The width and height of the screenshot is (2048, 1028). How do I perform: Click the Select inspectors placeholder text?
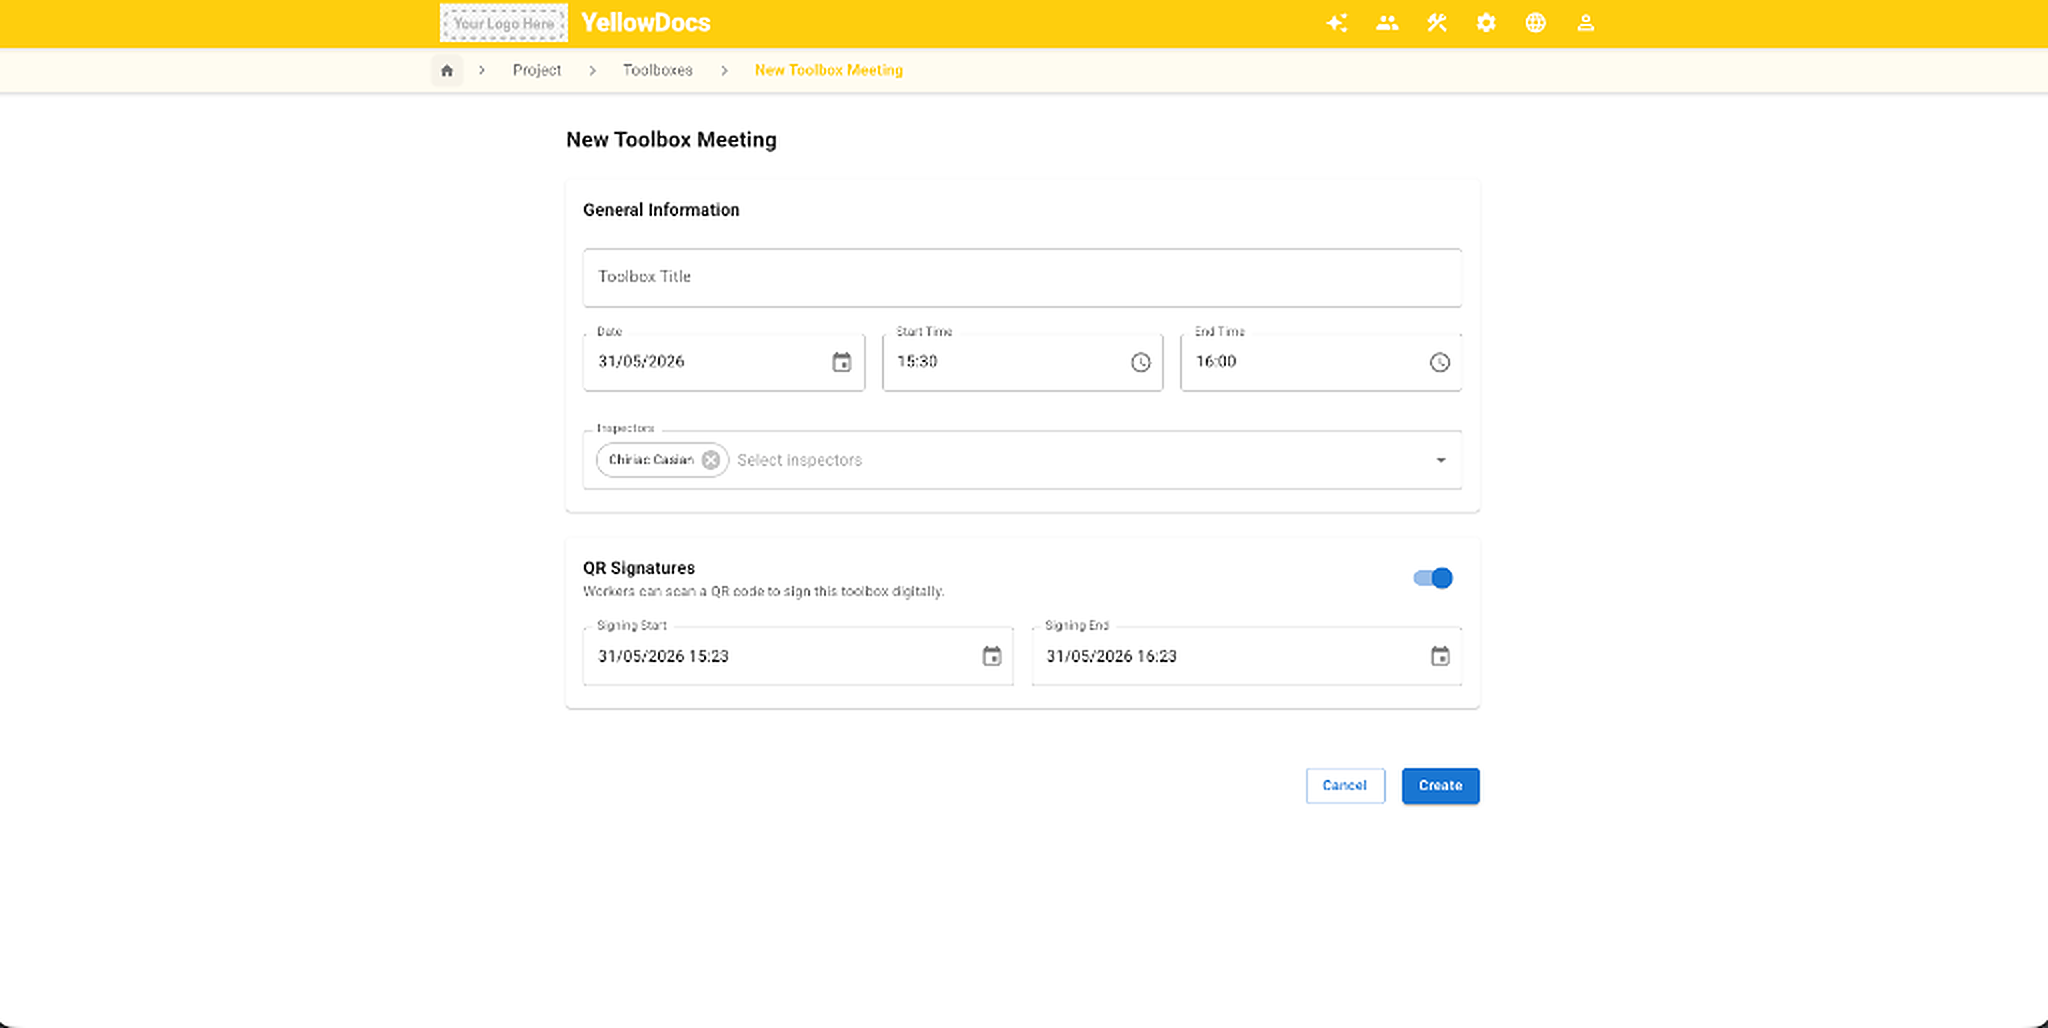pyautogui.click(x=799, y=460)
